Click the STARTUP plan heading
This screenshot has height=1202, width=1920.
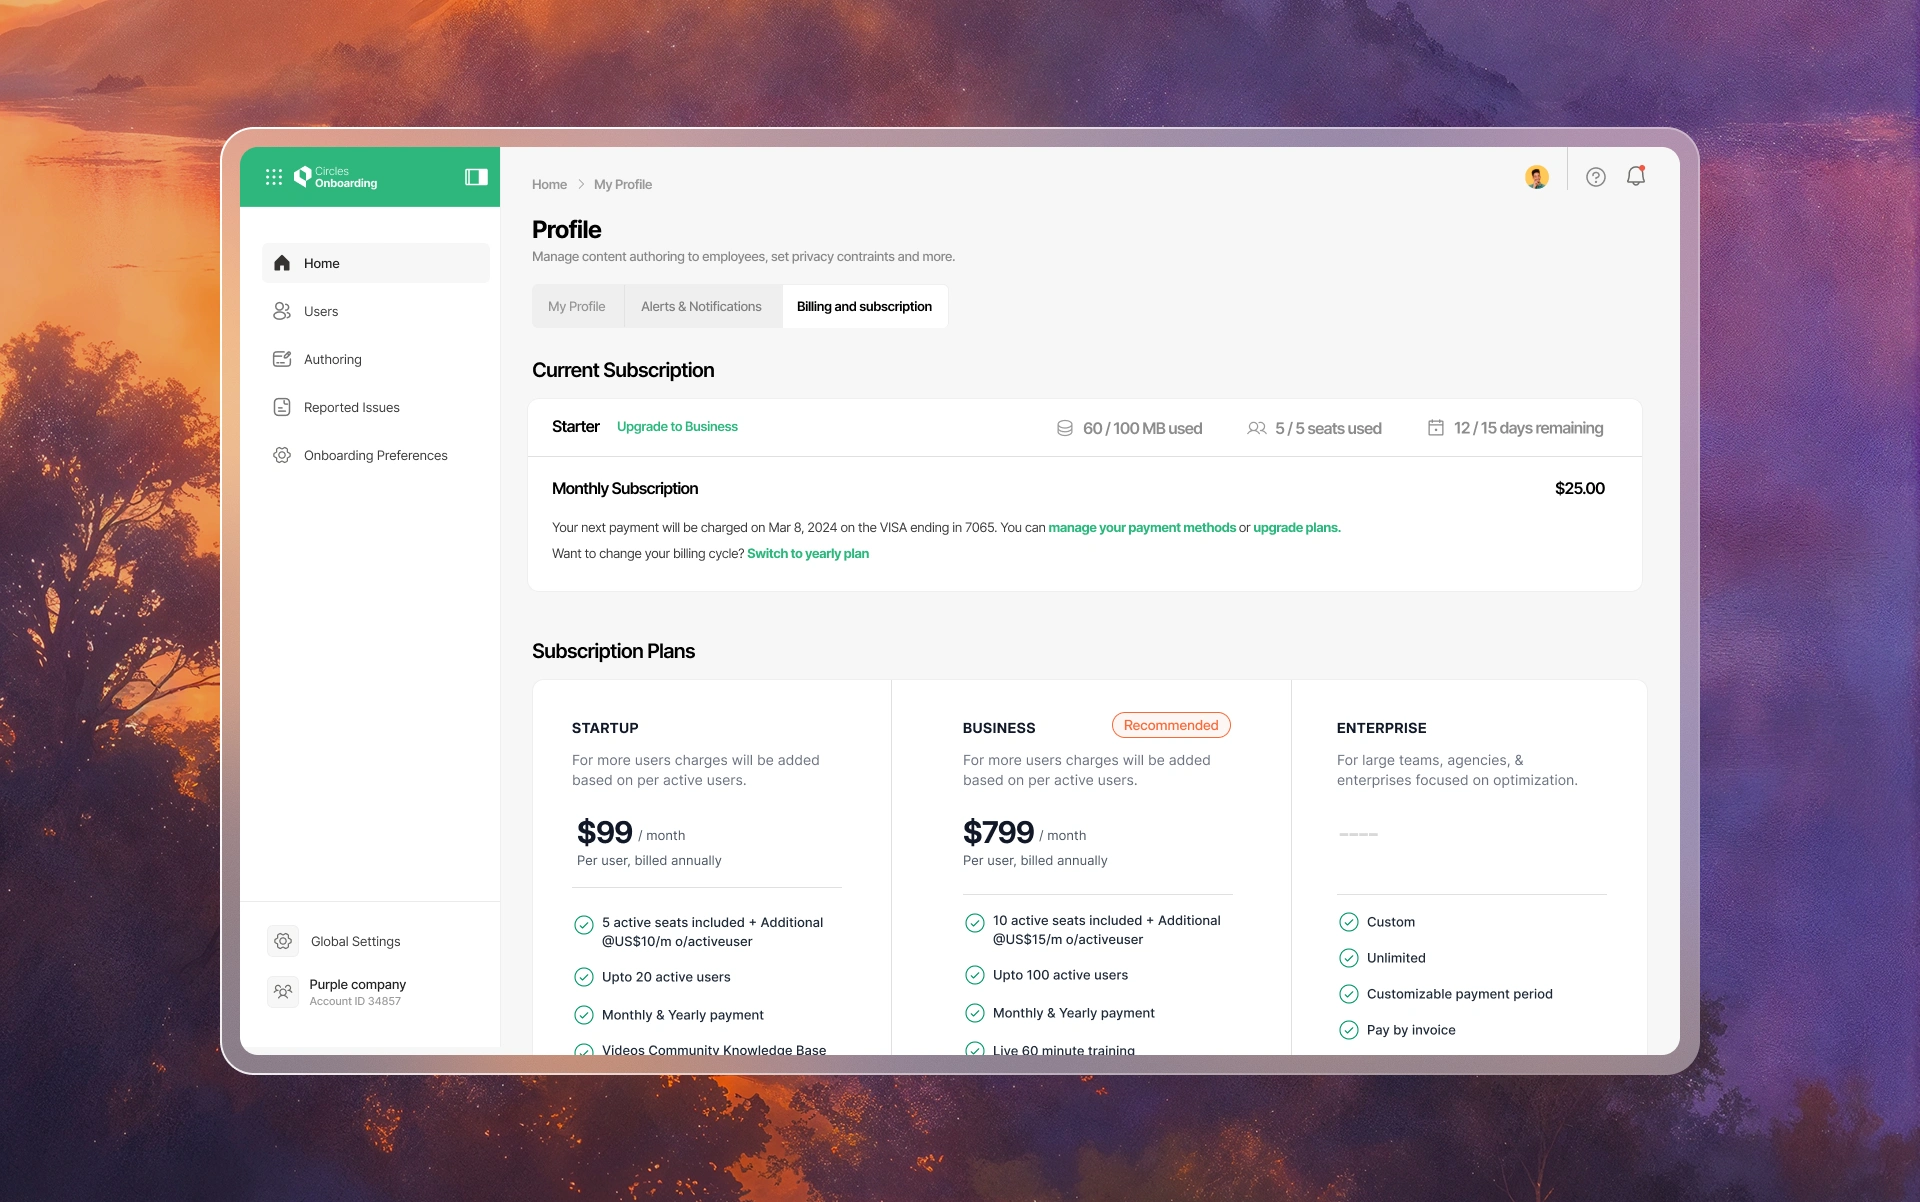(605, 728)
